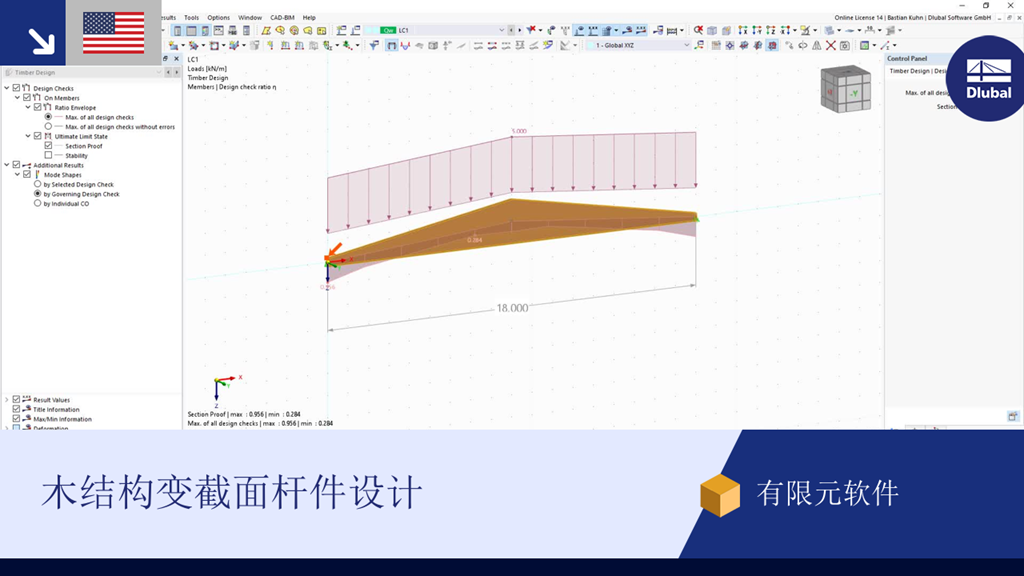Open the Help menu
The height and width of the screenshot is (576, 1024).
pyautogui.click(x=309, y=18)
